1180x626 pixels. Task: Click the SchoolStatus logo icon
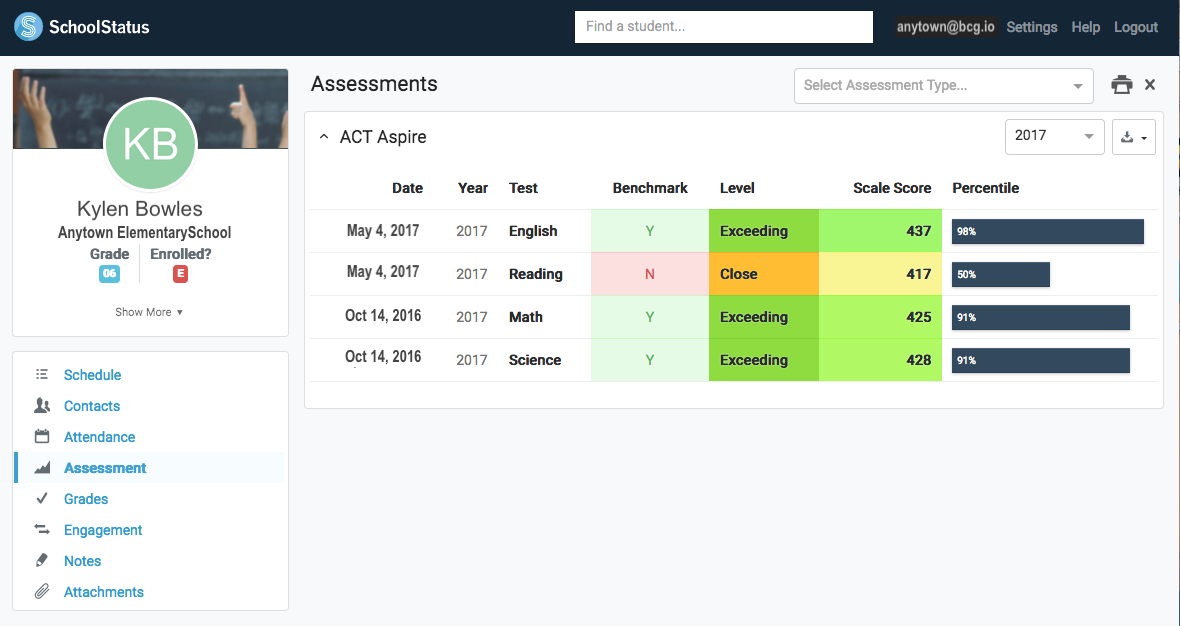point(28,27)
